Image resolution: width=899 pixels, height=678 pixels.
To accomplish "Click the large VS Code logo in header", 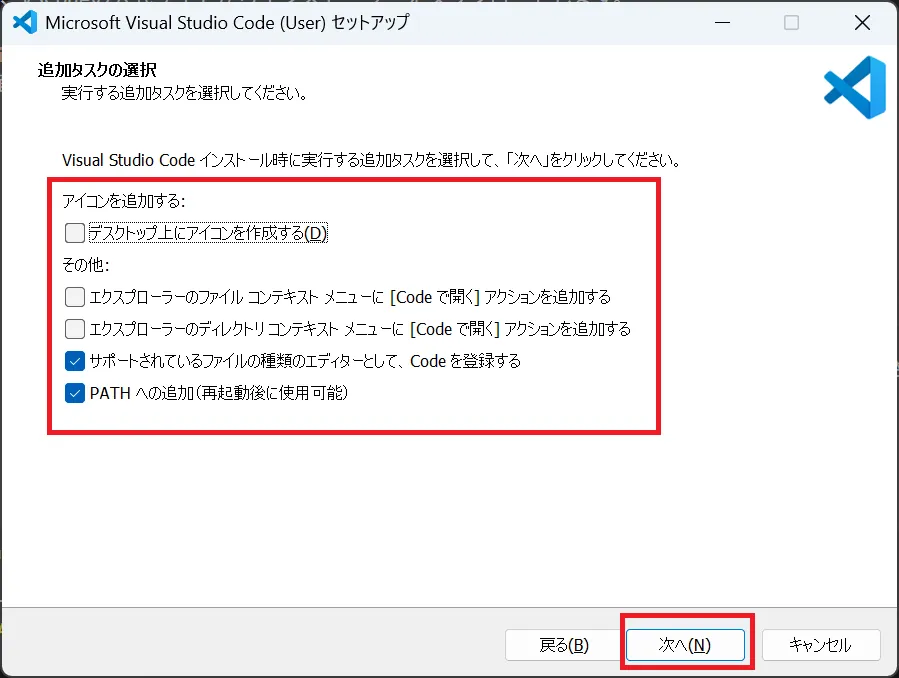I will coord(855,87).
